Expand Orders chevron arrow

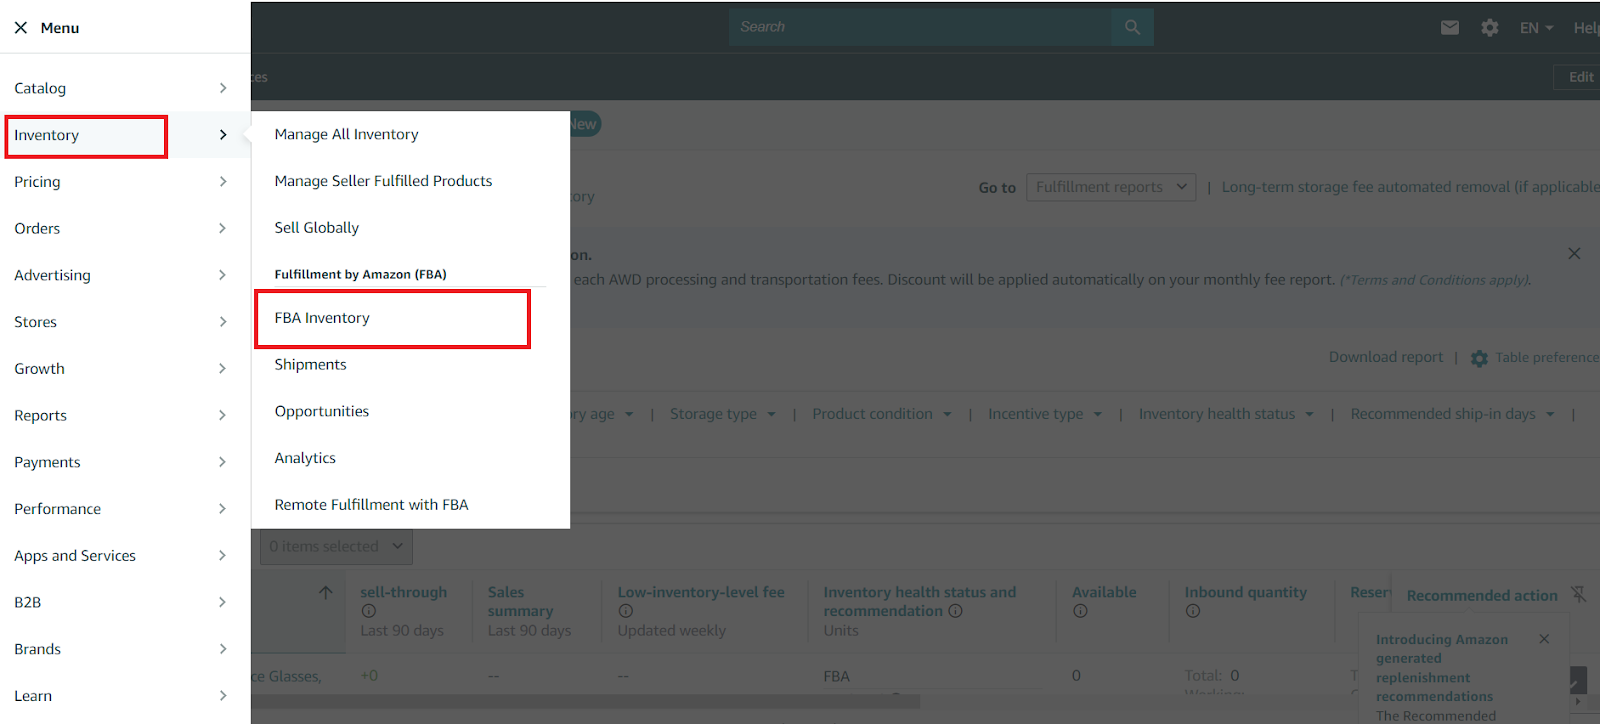point(223,228)
